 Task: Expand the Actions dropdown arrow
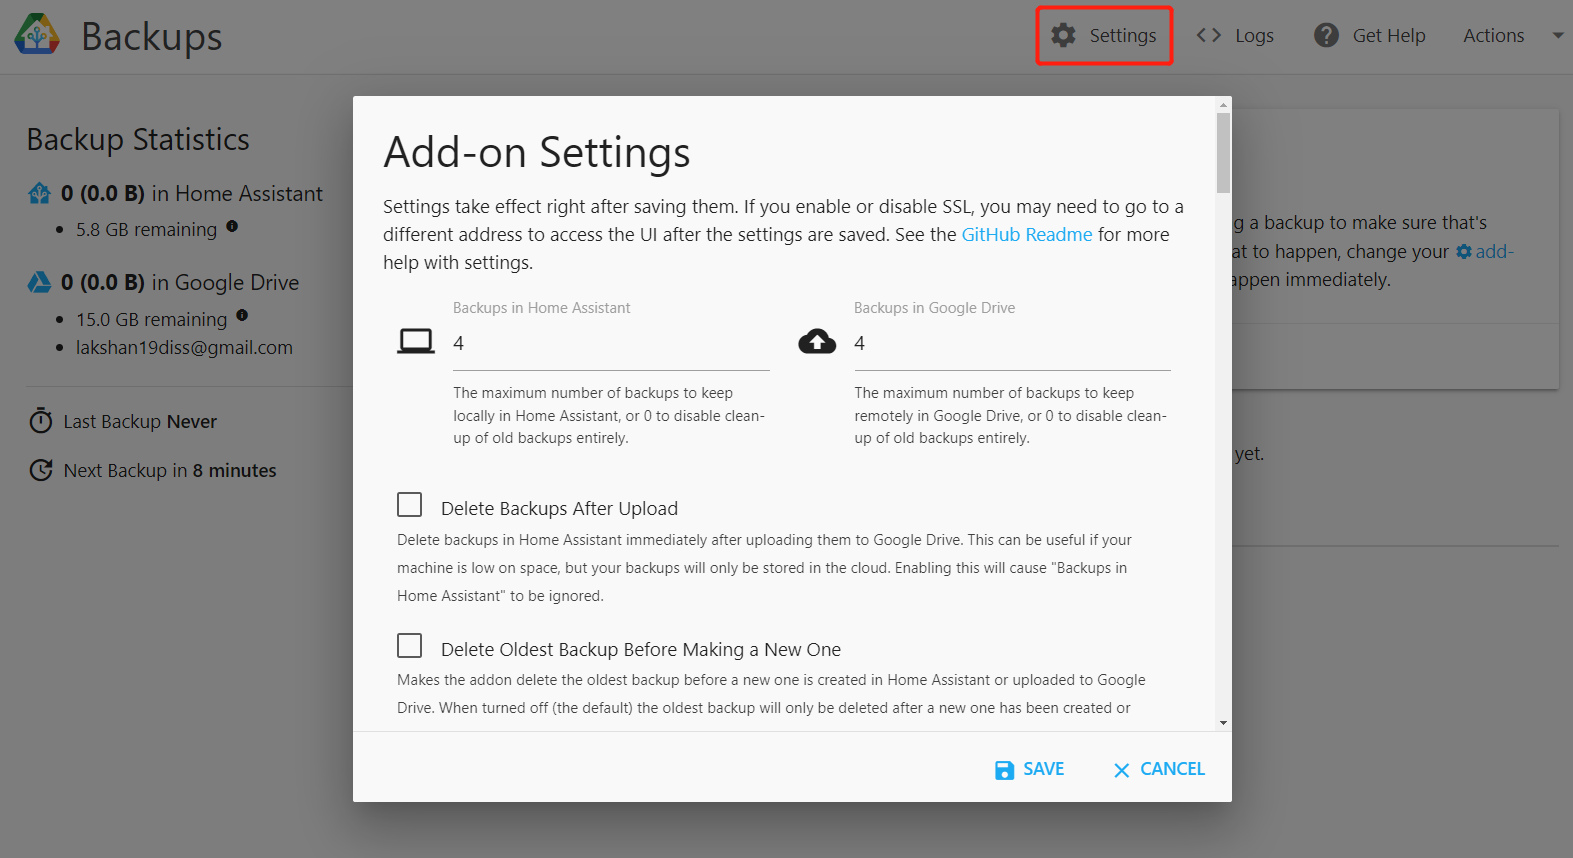(1558, 35)
